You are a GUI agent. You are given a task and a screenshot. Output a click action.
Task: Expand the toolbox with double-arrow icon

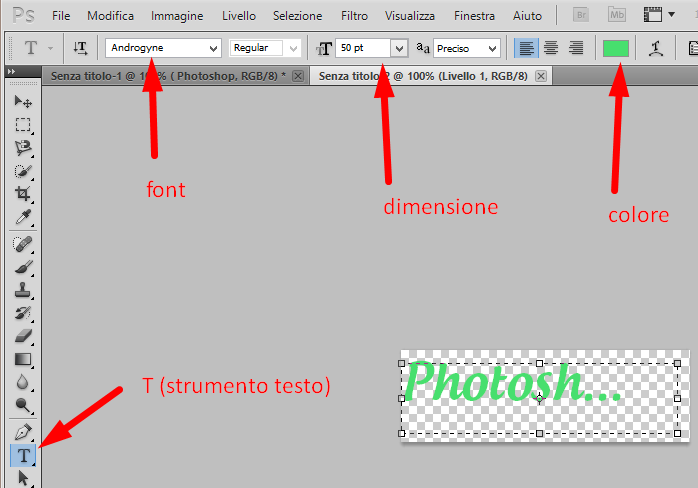(12, 71)
